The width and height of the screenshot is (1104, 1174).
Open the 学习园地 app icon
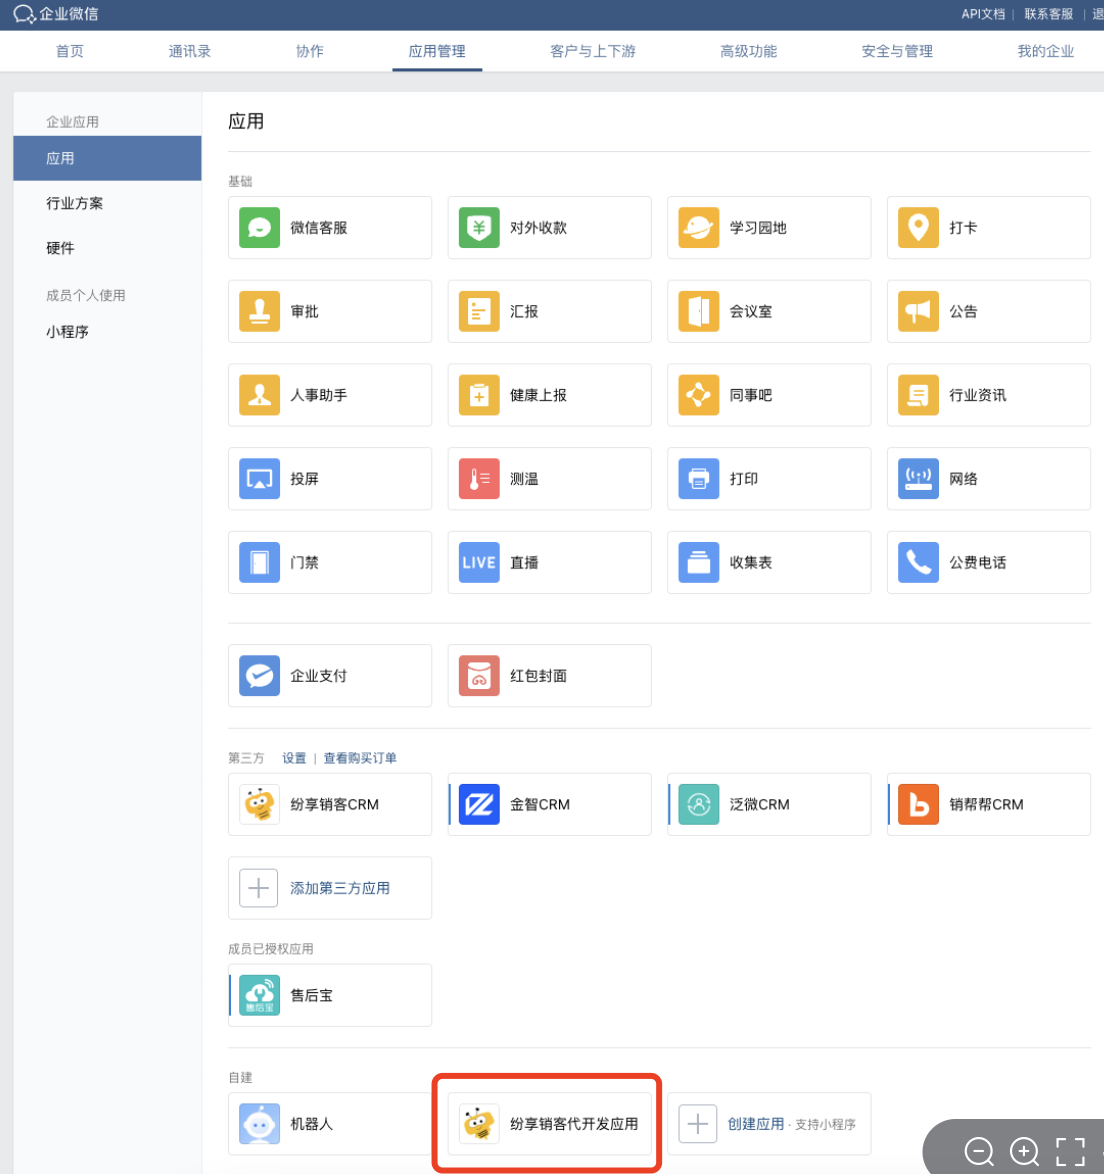698,228
